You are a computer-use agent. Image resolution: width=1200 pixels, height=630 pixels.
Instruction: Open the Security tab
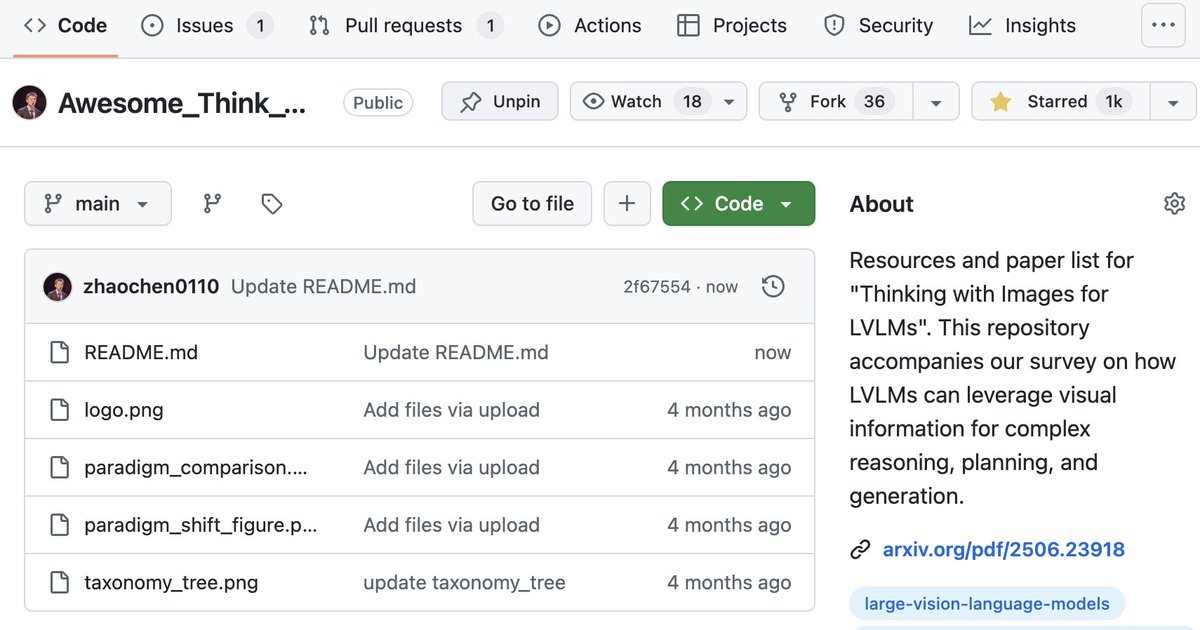coord(878,26)
